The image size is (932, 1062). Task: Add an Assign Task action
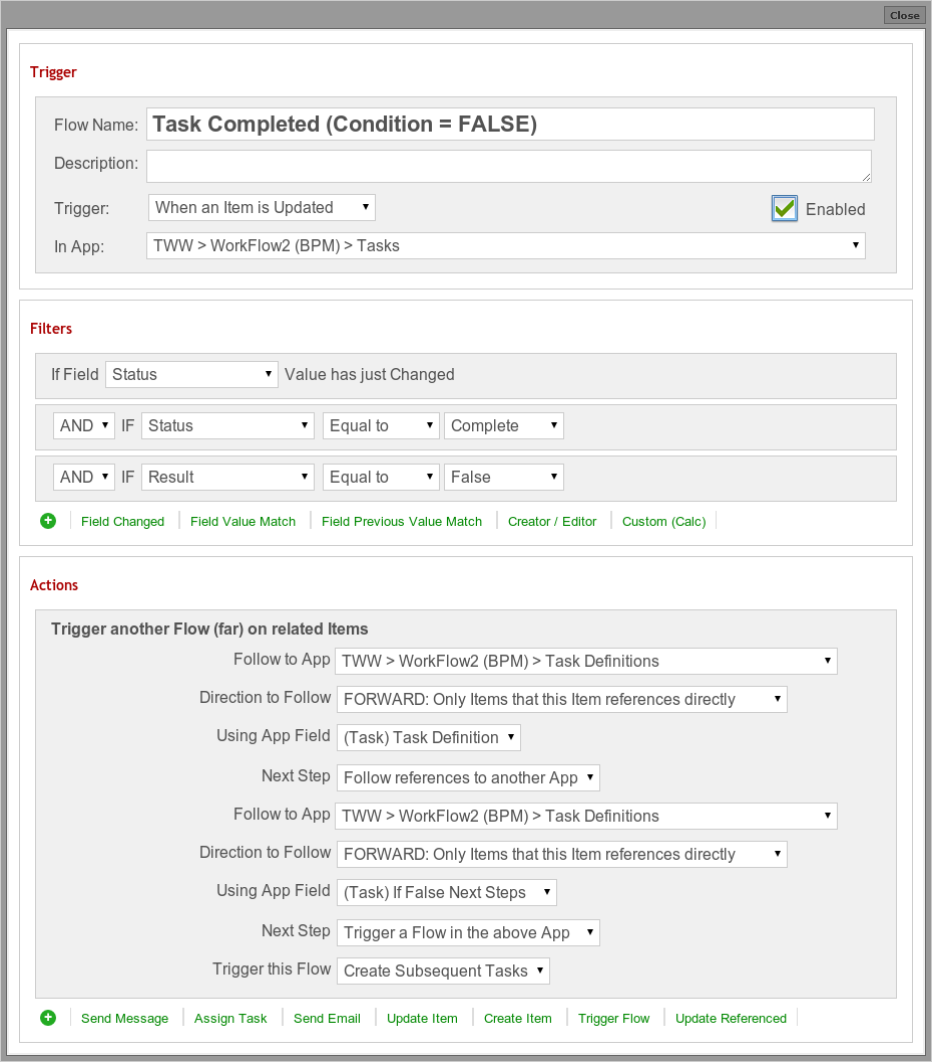pos(230,1019)
